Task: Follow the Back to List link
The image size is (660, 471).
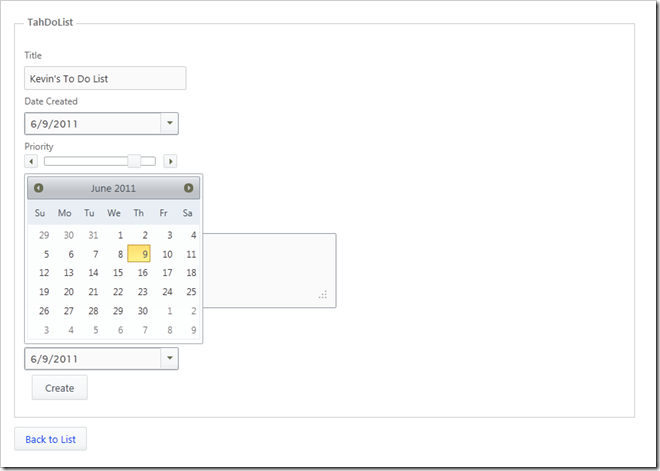Action: (x=51, y=439)
